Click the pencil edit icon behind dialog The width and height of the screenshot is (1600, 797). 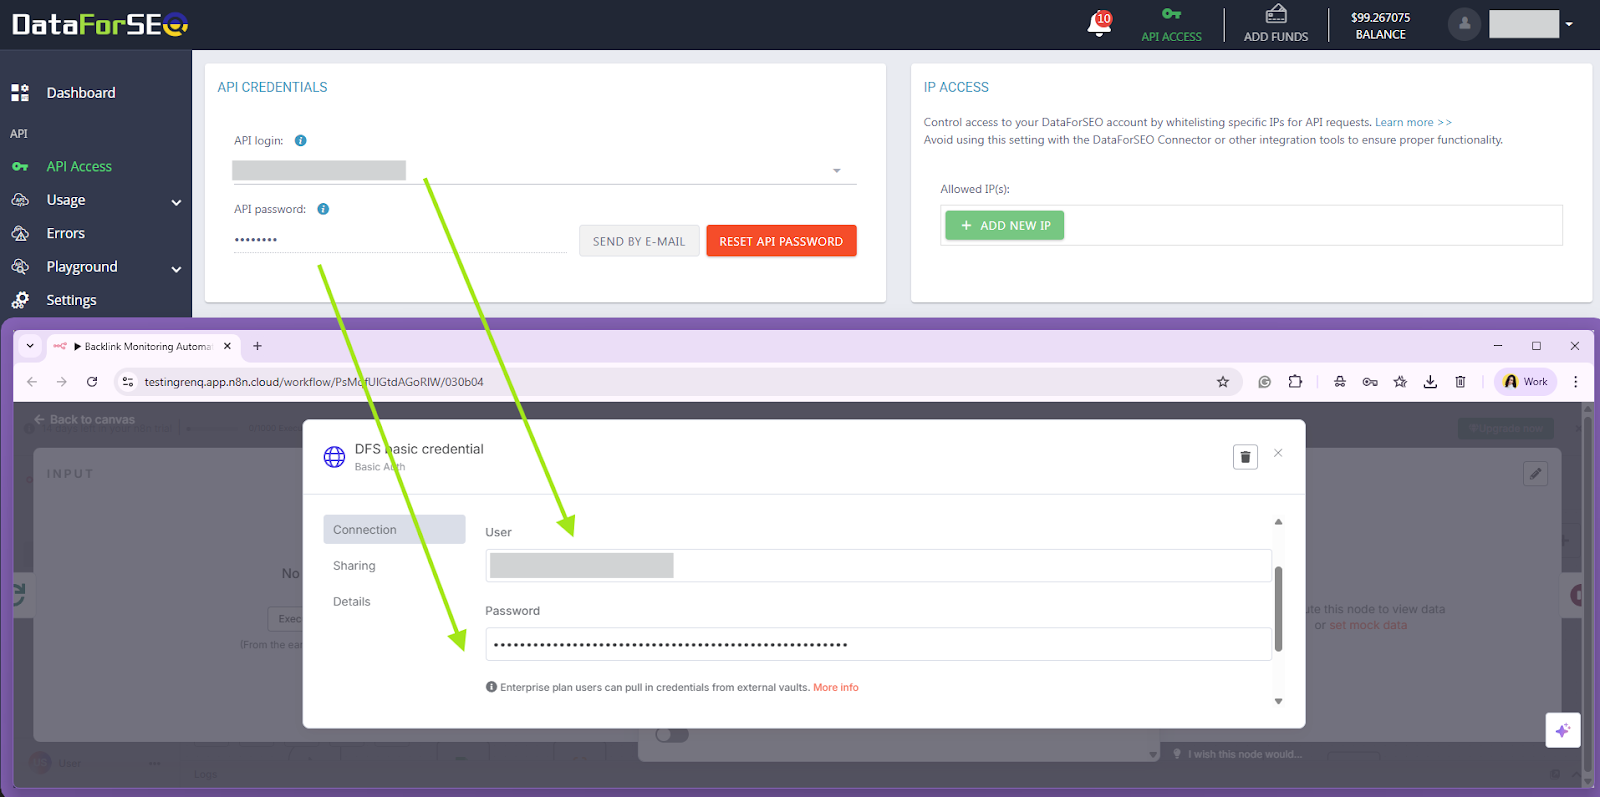pos(1536,474)
